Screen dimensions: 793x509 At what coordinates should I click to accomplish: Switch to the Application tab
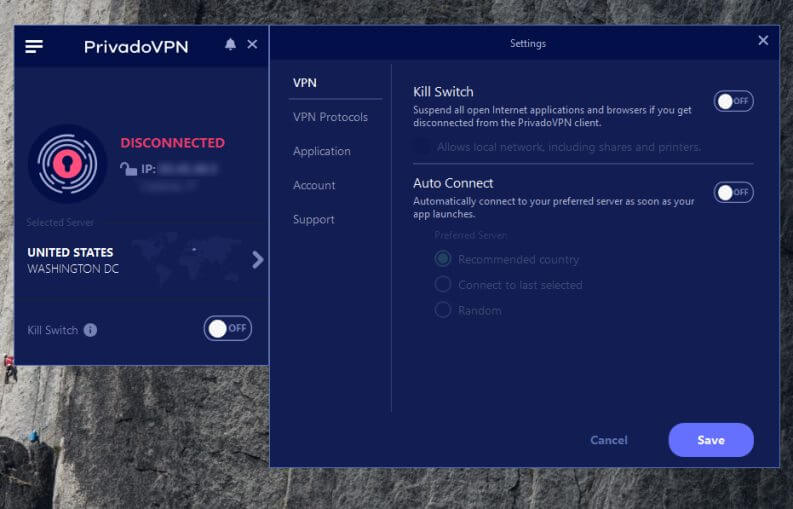point(322,151)
